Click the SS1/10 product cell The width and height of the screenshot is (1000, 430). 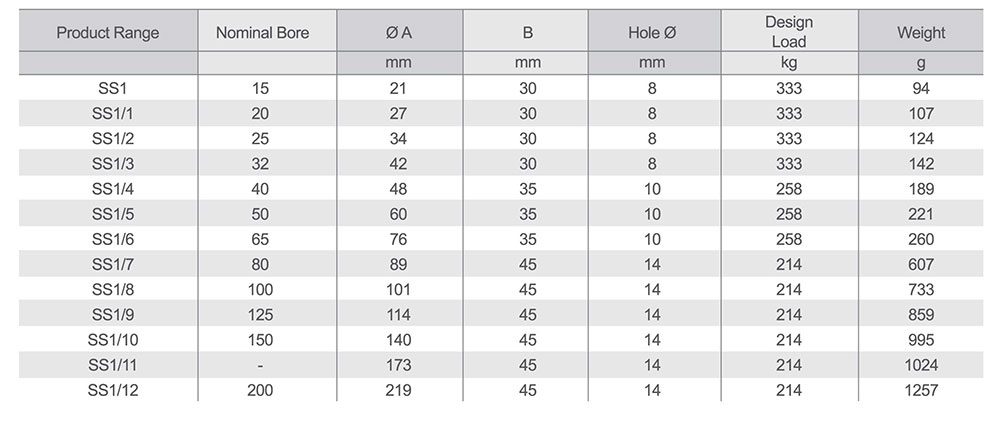pyautogui.click(x=113, y=339)
